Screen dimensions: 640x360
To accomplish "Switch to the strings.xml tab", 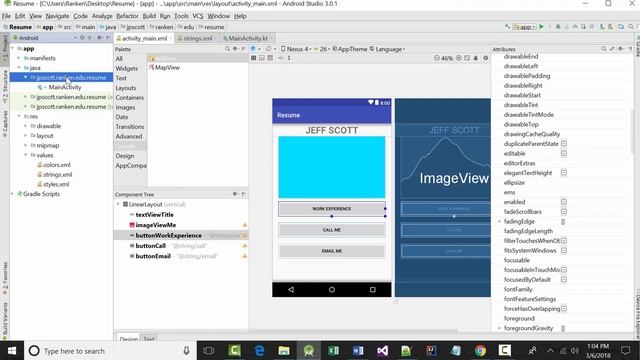I will [x=198, y=38].
